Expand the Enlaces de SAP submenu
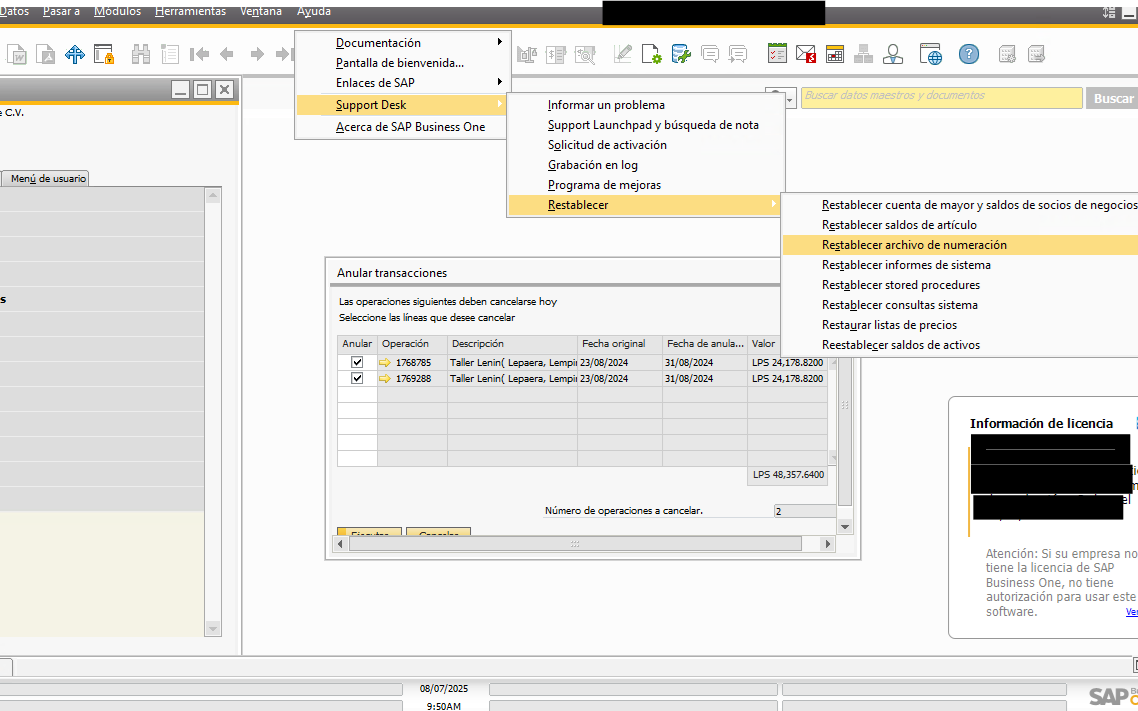 [x=403, y=83]
